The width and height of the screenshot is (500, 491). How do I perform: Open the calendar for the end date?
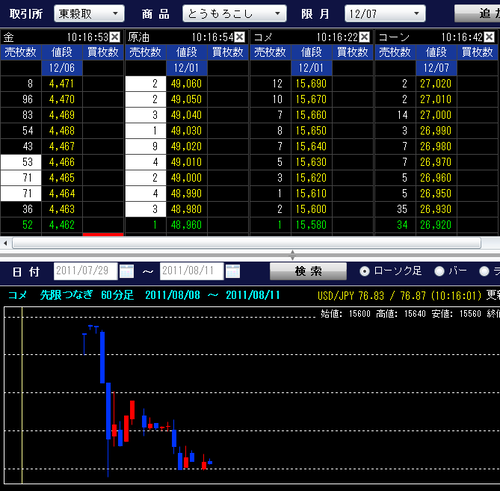point(233,271)
